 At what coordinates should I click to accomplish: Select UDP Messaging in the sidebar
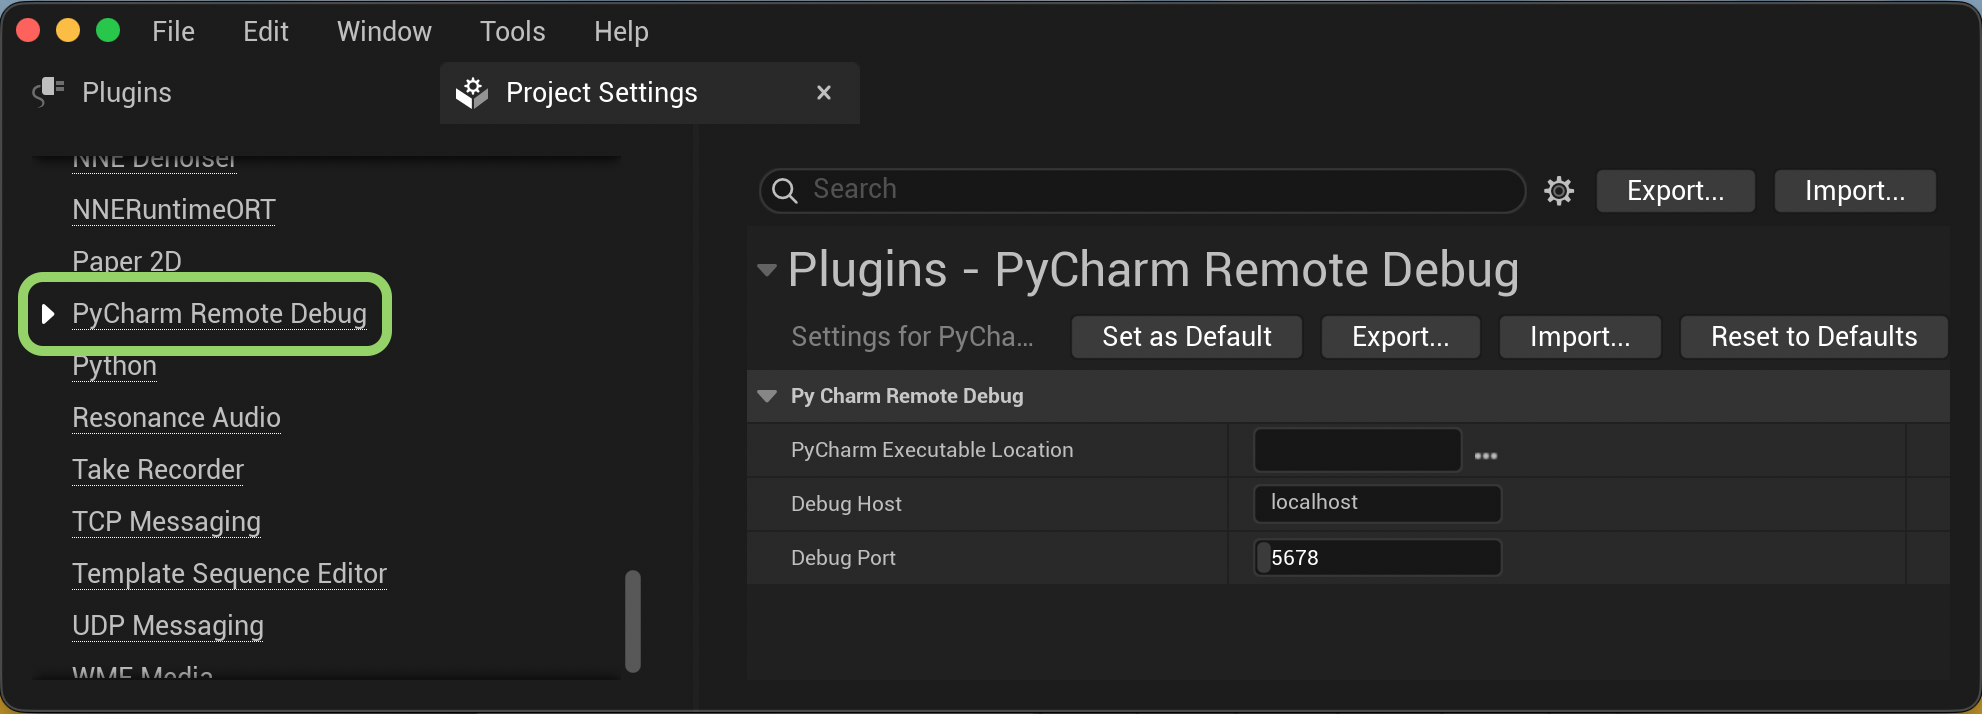click(x=168, y=626)
